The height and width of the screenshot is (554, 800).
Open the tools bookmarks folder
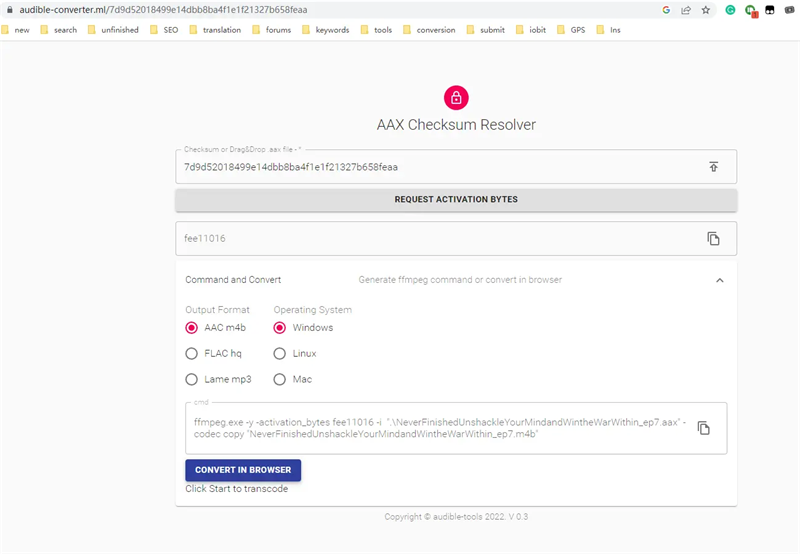click(x=377, y=30)
